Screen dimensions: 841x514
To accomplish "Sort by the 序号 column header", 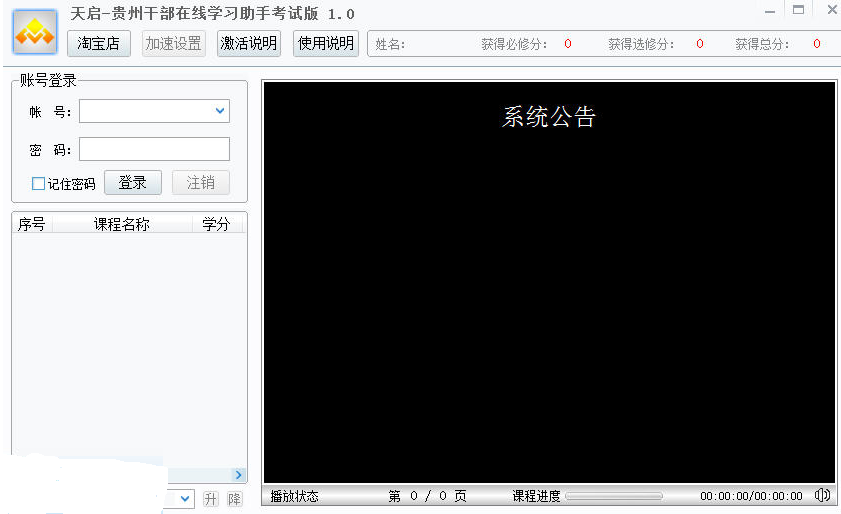I will (32, 224).
